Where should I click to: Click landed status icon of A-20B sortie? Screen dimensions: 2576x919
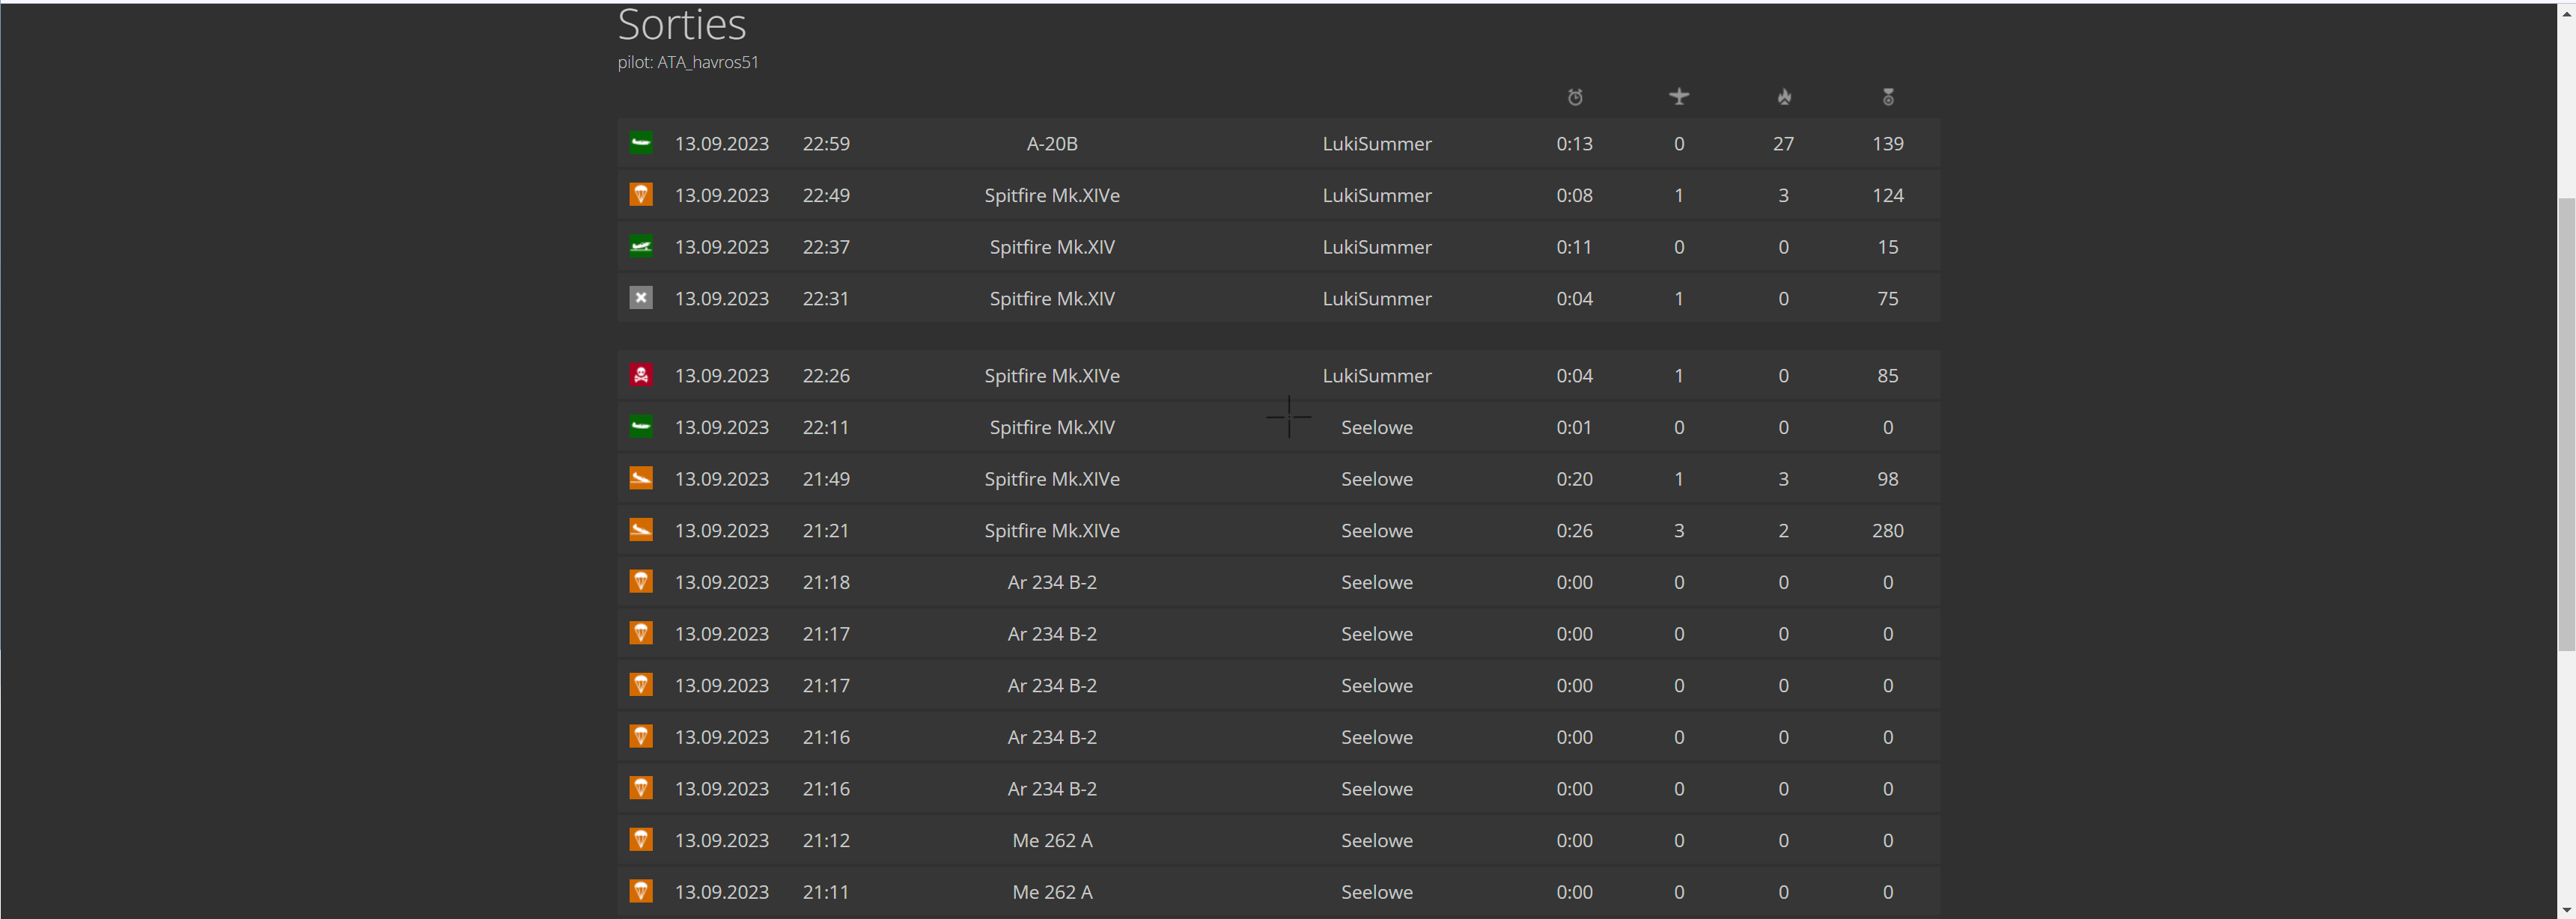(641, 143)
